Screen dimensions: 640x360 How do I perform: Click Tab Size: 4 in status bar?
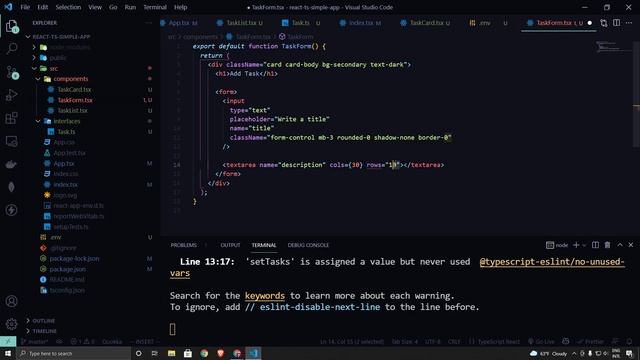click(404, 342)
